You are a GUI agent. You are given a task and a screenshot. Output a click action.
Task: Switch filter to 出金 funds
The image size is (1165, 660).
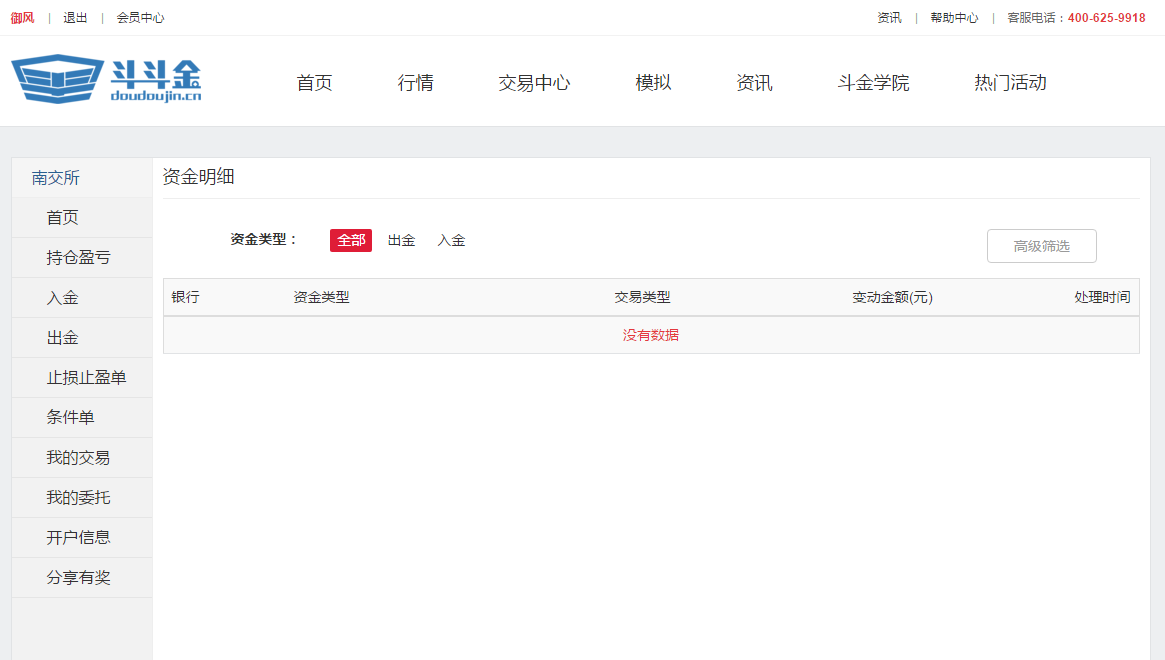pos(401,240)
